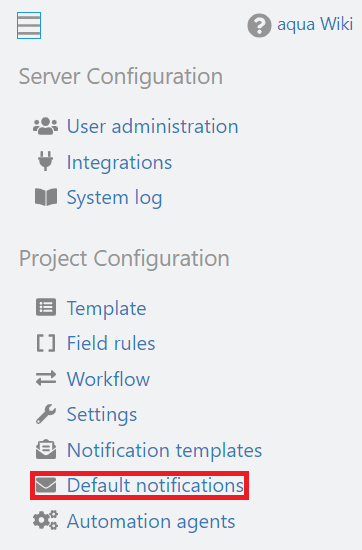Open the project Template configuration
362x550 pixels.
107,309
